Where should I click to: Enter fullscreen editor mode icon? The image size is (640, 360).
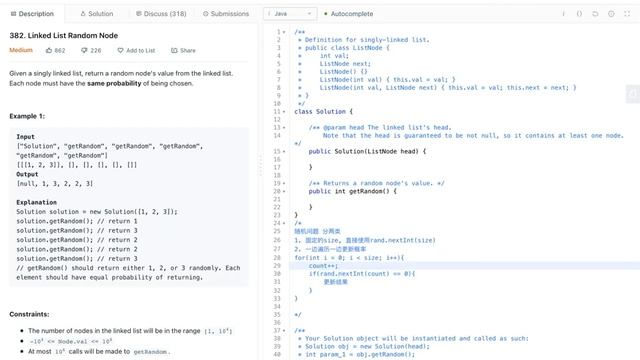pos(627,14)
